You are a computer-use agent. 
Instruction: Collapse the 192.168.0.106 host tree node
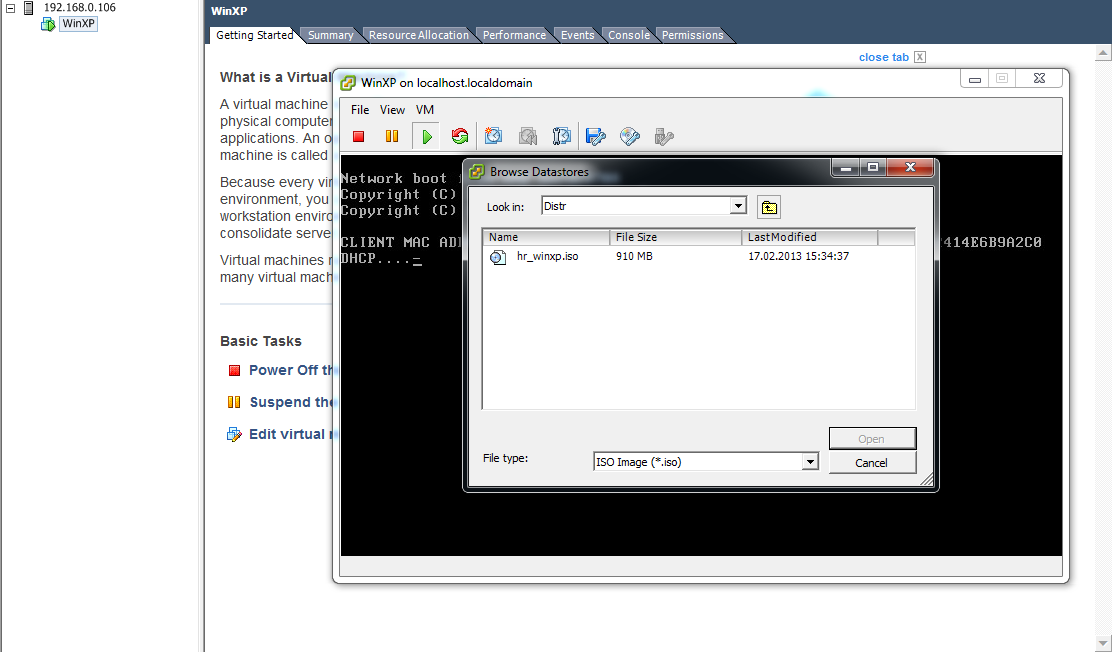click(11, 8)
